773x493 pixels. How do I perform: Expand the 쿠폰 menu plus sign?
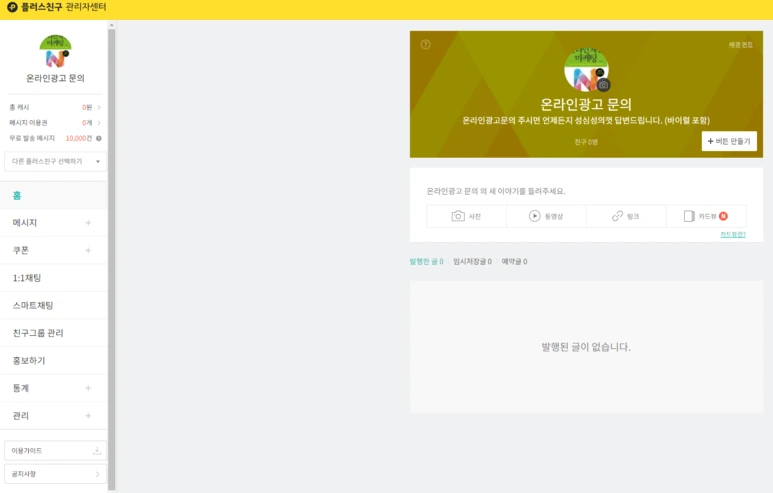[x=88, y=250]
